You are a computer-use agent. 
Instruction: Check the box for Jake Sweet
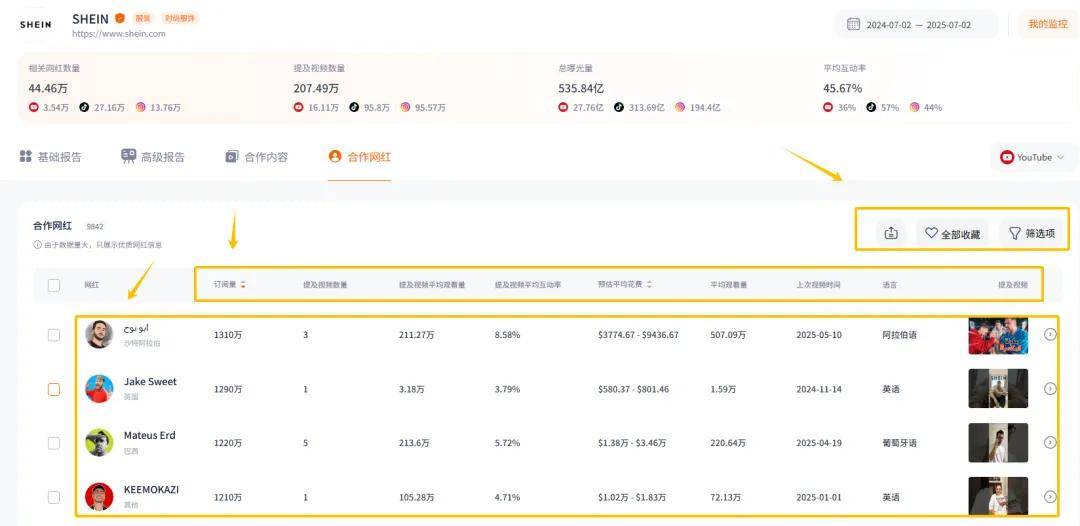(54, 389)
